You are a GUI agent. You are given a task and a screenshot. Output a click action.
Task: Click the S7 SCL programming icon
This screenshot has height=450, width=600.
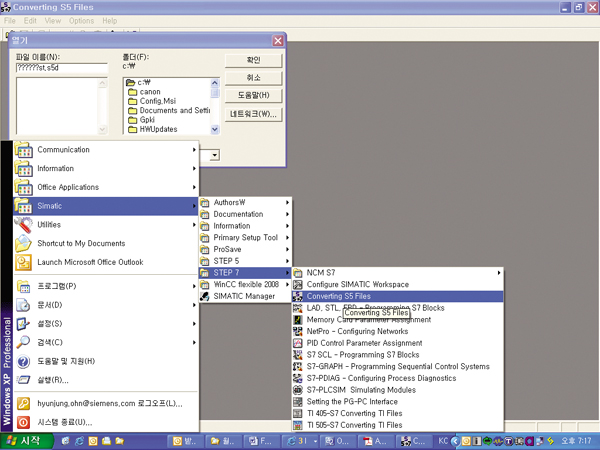pos(298,355)
